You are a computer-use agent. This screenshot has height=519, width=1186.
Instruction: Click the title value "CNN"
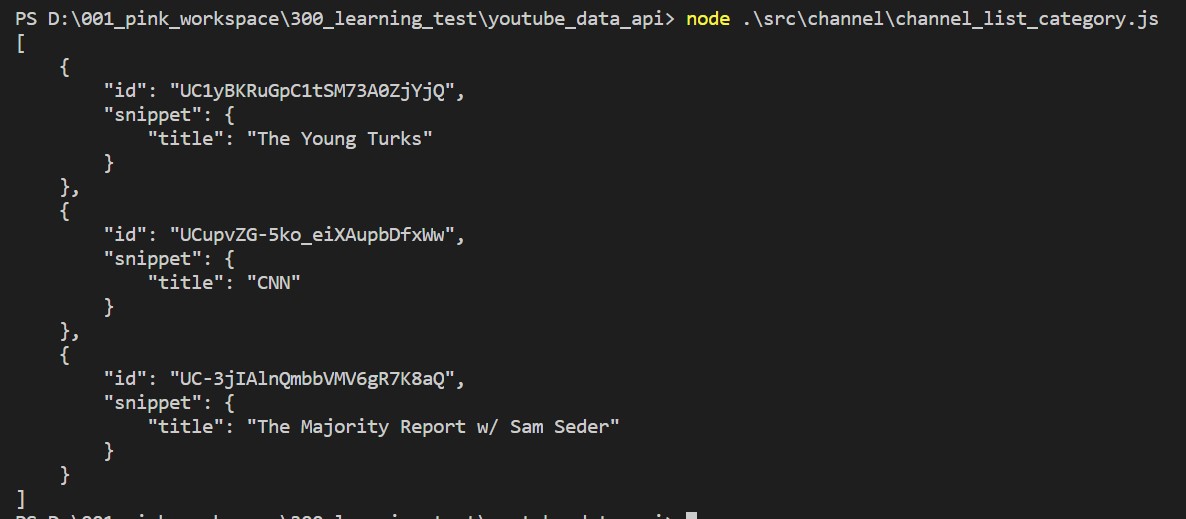point(274,282)
